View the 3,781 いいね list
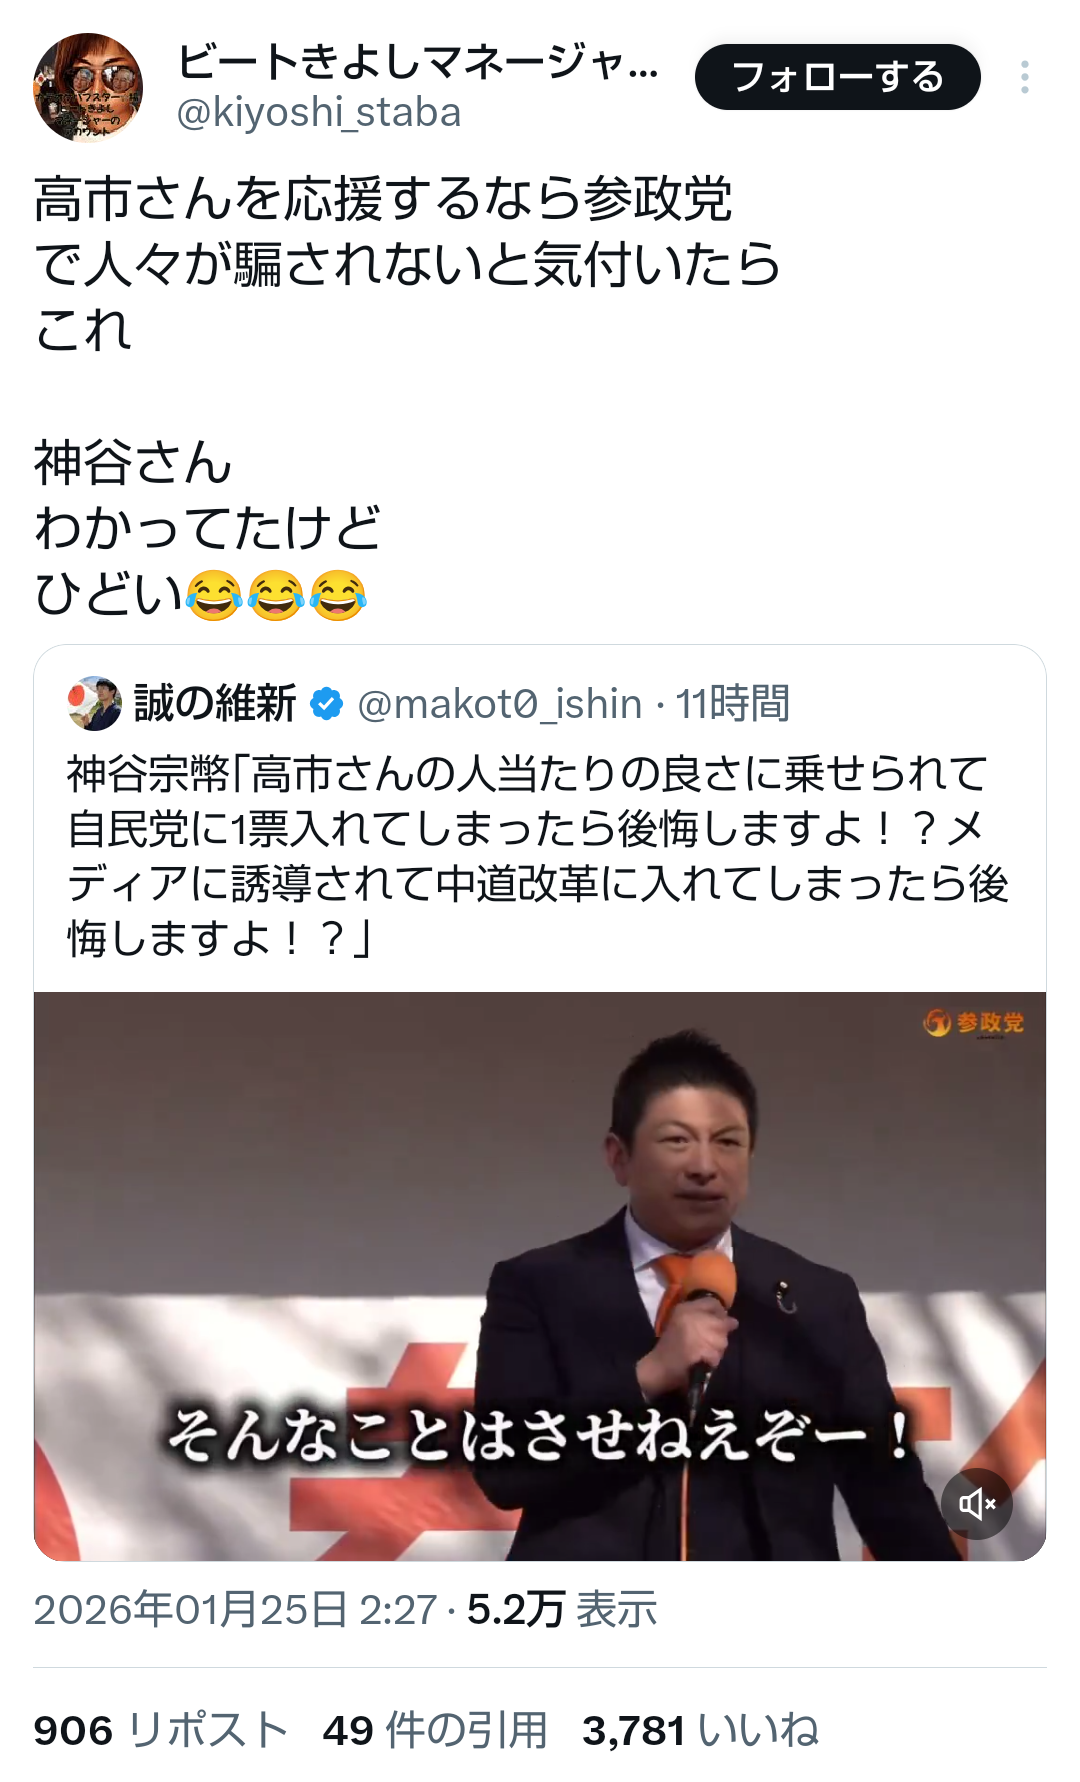Image resolution: width=1080 pixels, height=1782 pixels. [x=700, y=1730]
